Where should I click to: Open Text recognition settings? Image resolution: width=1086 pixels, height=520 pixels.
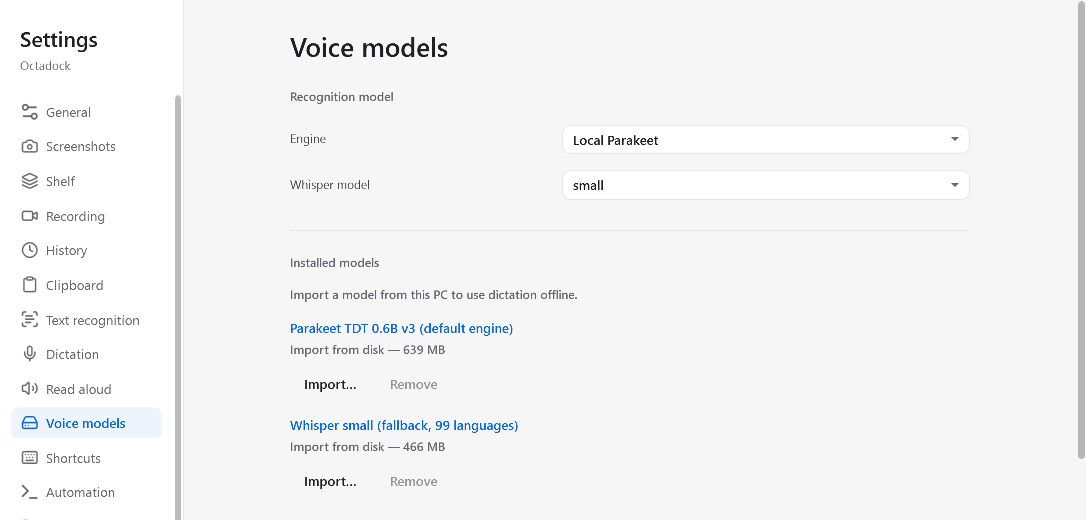point(87,320)
